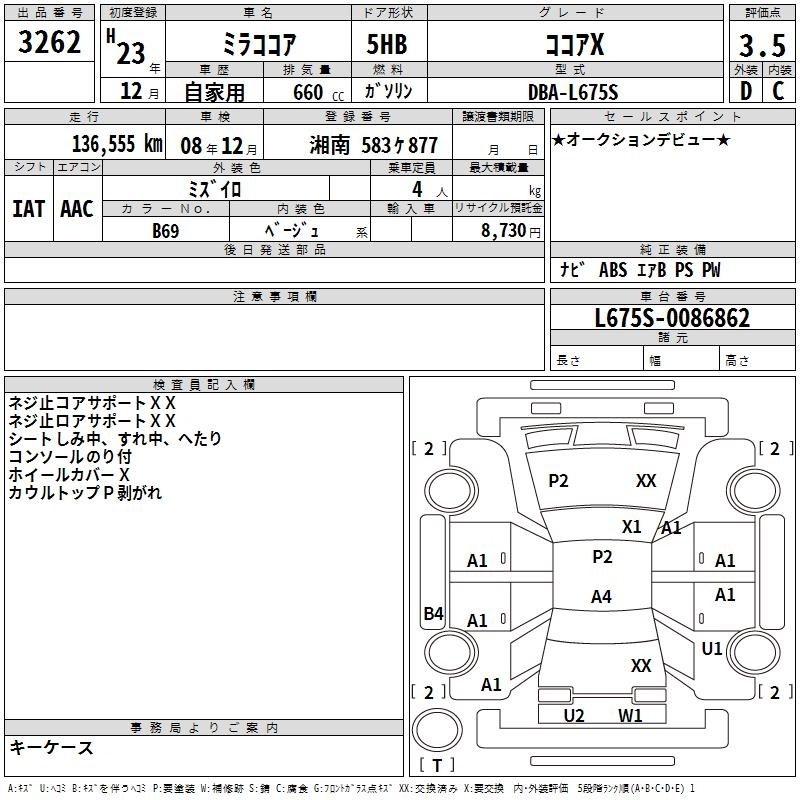Select the model code DBA-L675S
The height and width of the screenshot is (800, 800).
point(574,92)
